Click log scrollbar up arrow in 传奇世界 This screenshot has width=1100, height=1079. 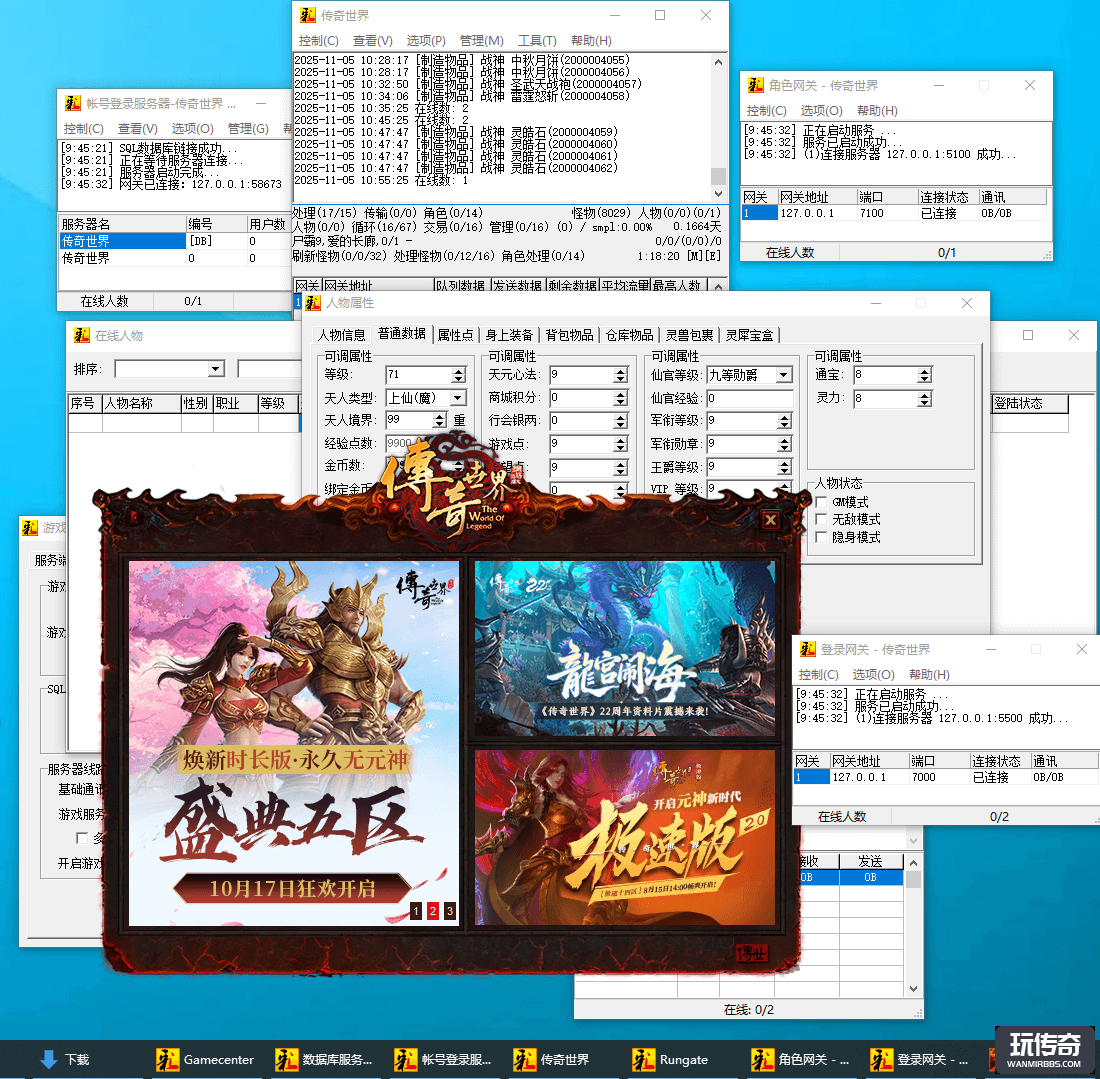pyautogui.click(x=718, y=62)
